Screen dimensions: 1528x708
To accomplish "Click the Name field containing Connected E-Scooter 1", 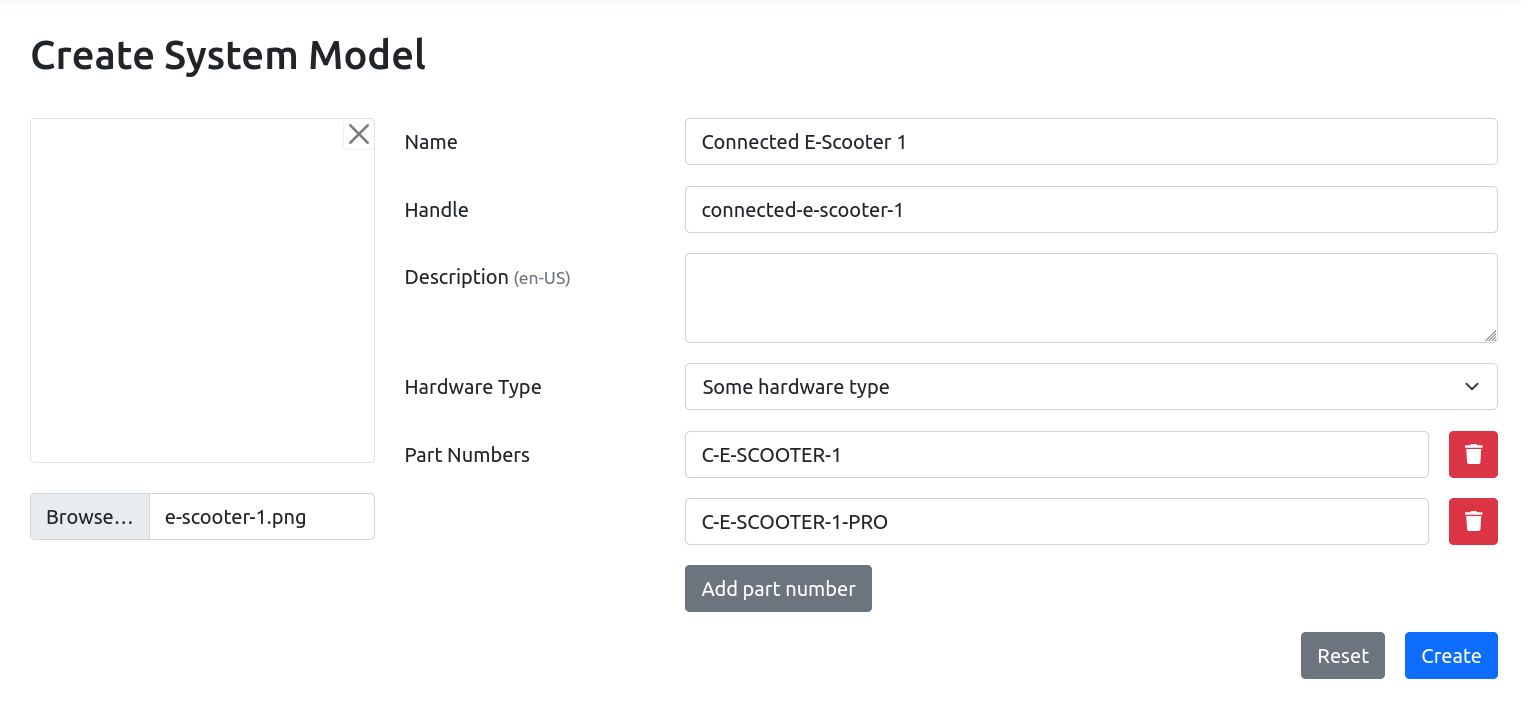I will (x=1091, y=141).
